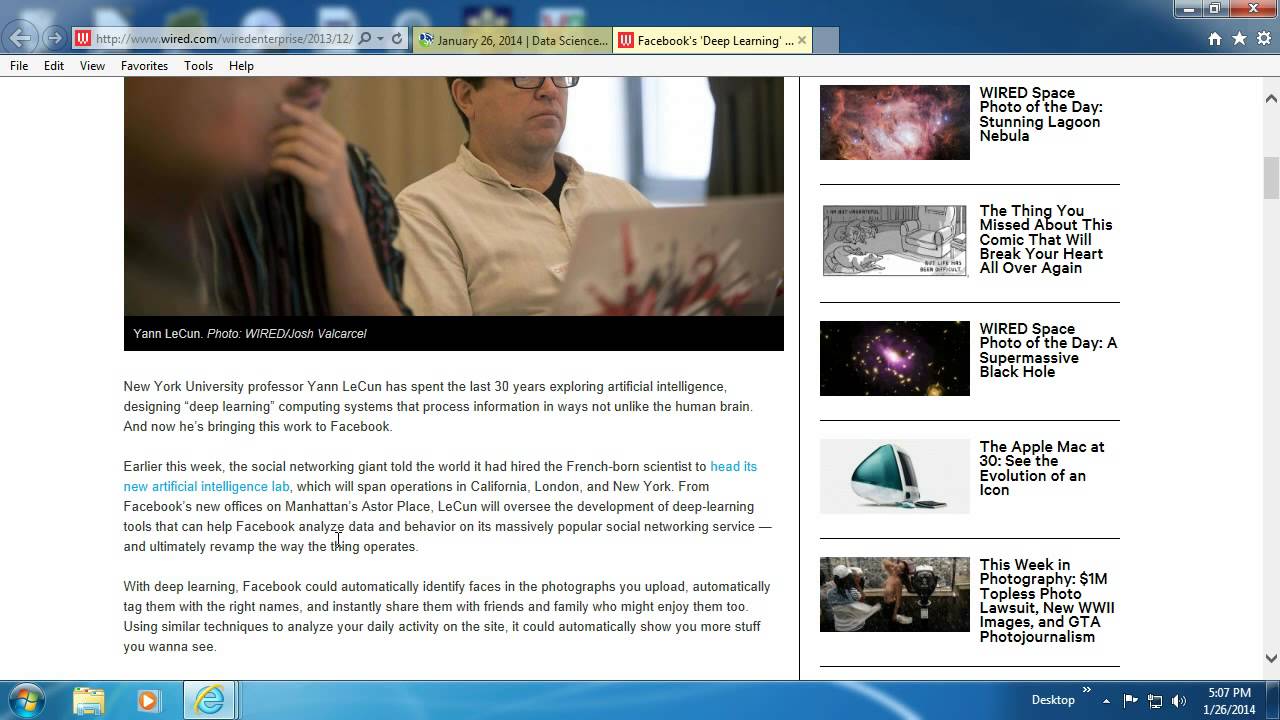Launch Windows Media Player from the taskbar

click(x=148, y=700)
